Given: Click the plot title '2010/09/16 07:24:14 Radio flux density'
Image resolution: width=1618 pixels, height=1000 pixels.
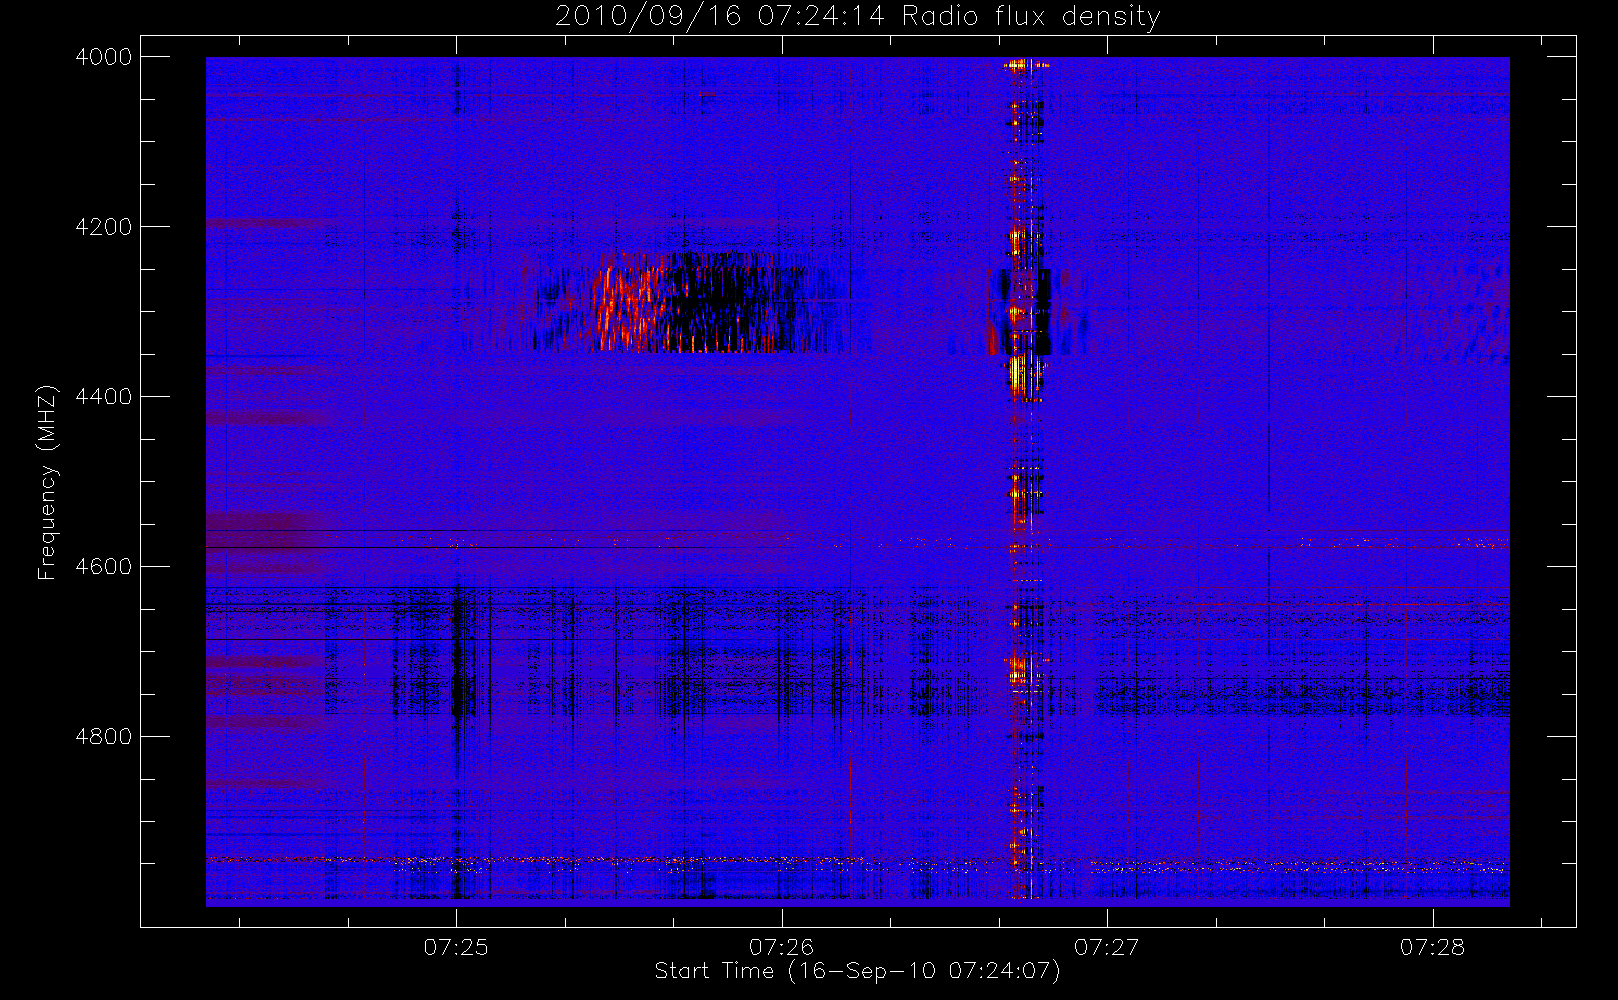Looking at the screenshot, I should tap(857, 16).
